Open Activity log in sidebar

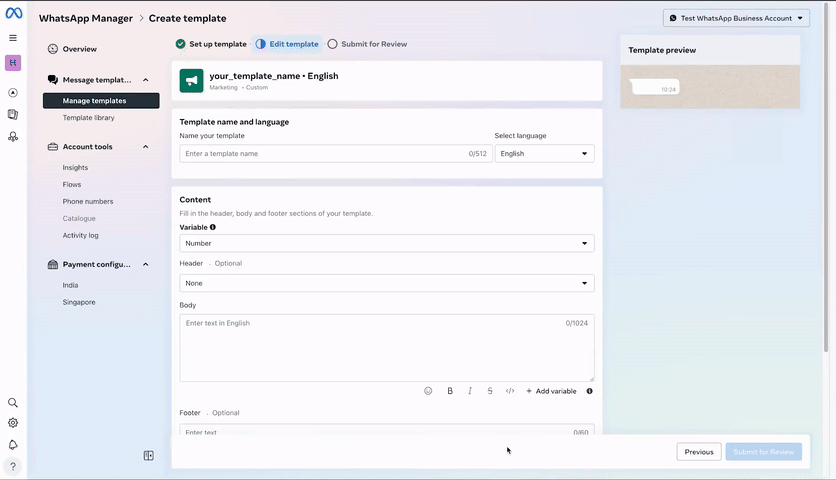pos(81,235)
